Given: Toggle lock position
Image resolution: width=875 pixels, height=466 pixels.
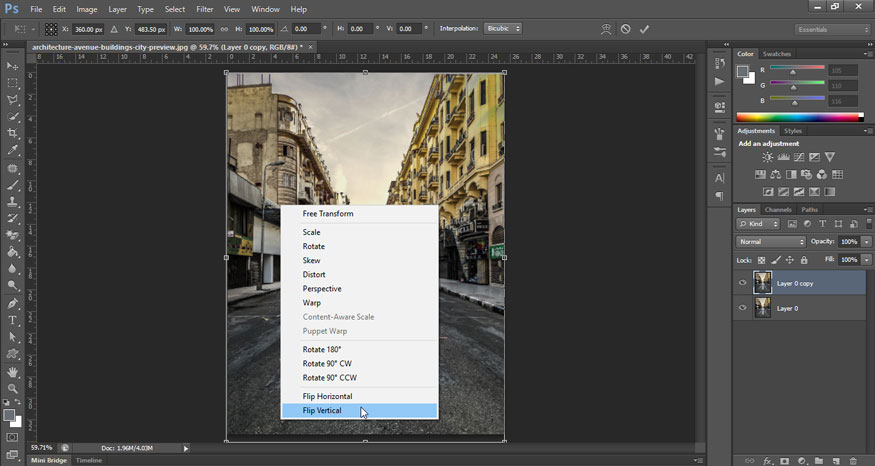Looking at the screenshot, I should 790,260.
